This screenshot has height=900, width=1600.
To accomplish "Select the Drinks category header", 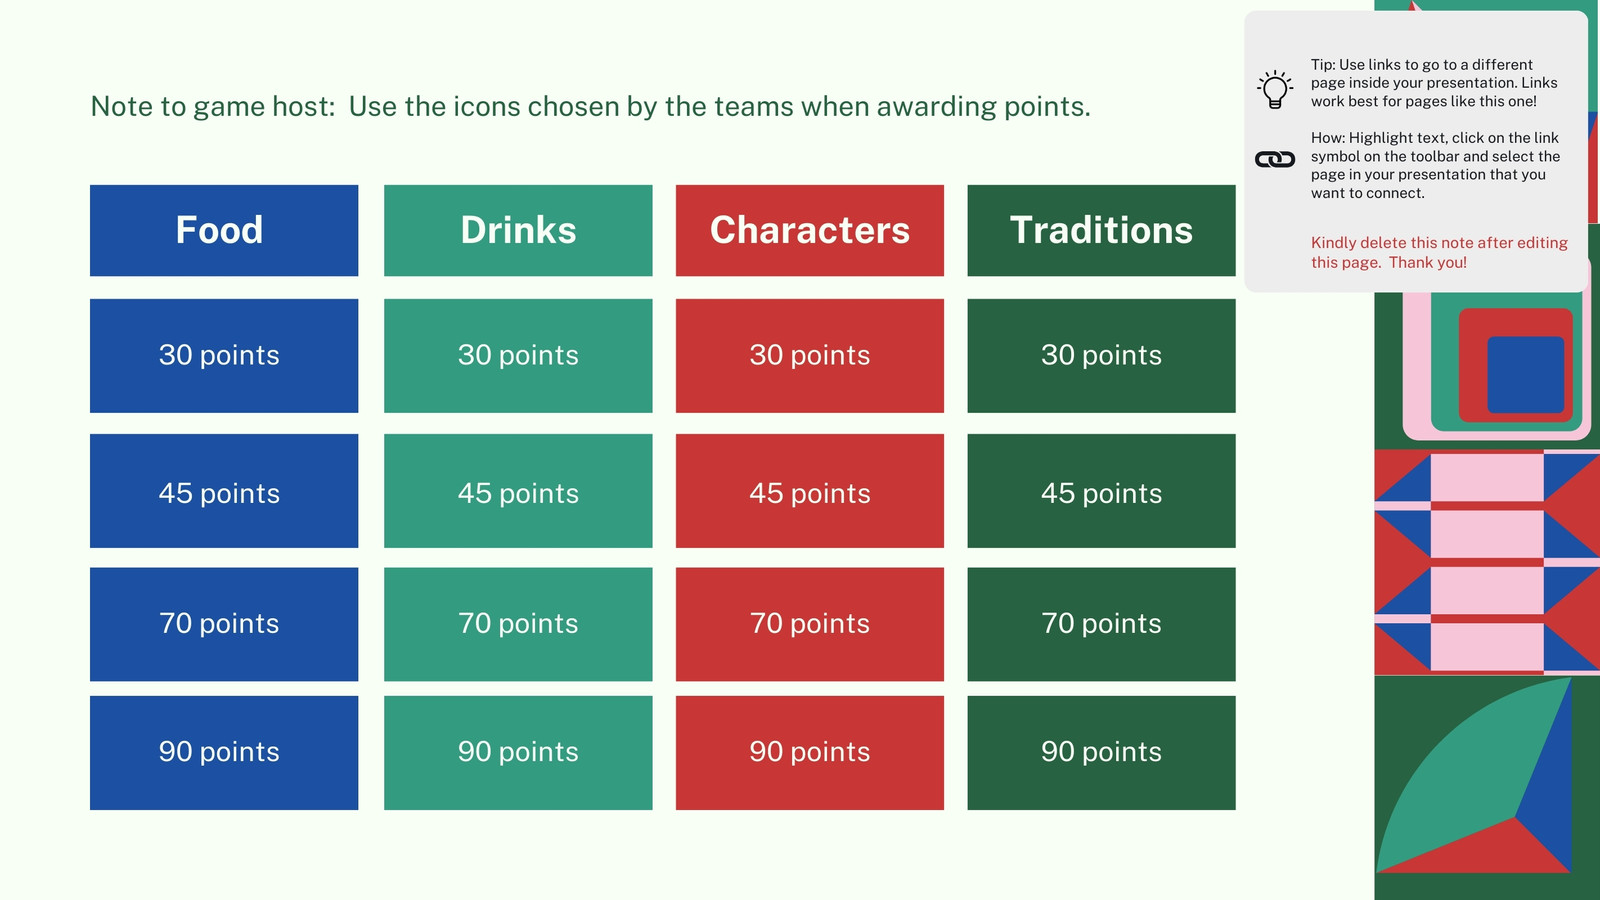I will (518, 230).
